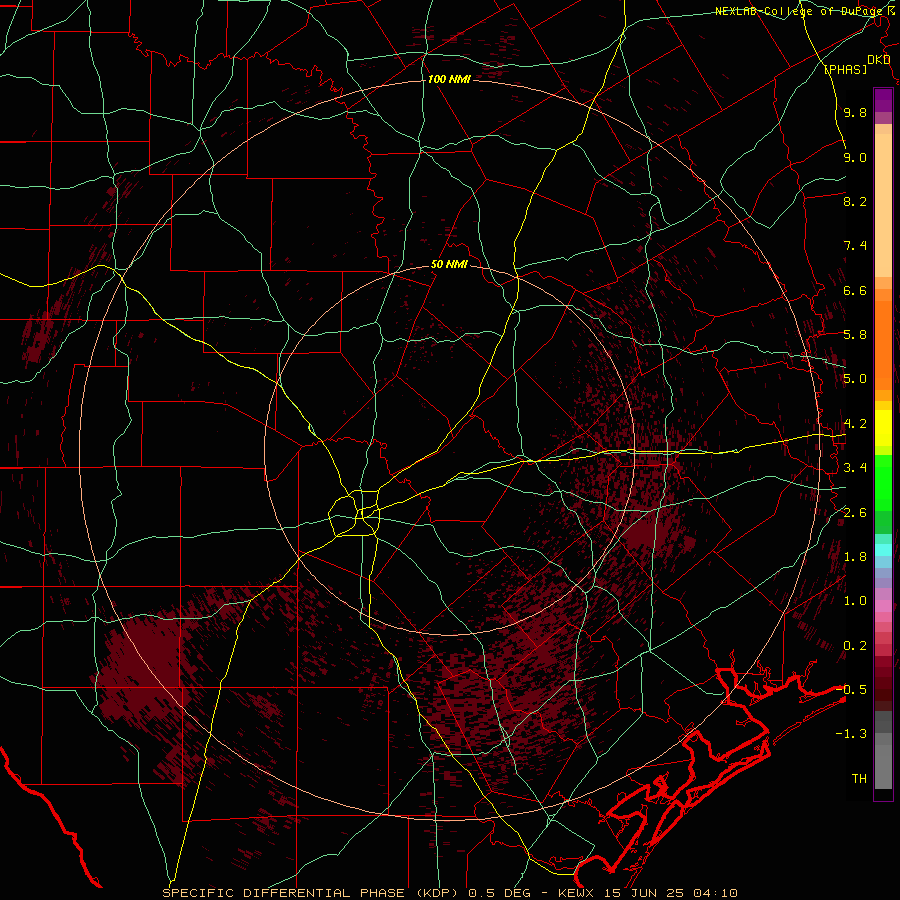
Task: Click the 50 NMI range ring label
Action: coord(449,265)
